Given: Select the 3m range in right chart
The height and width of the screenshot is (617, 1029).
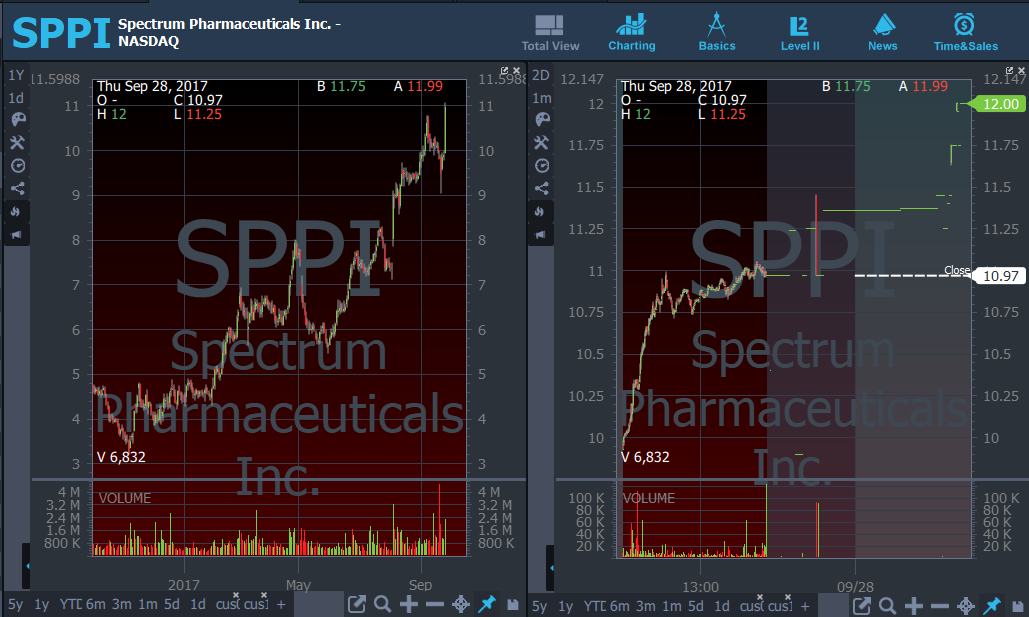Looking at the screenshot, I should pos(646,606).
